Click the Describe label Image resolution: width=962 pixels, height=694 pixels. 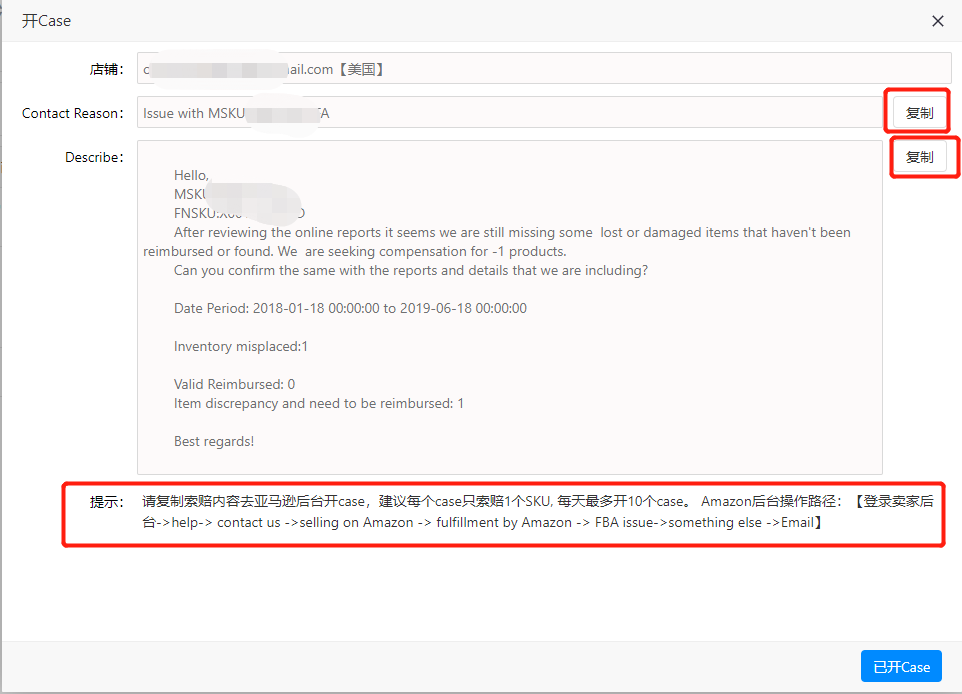point(94,157)
